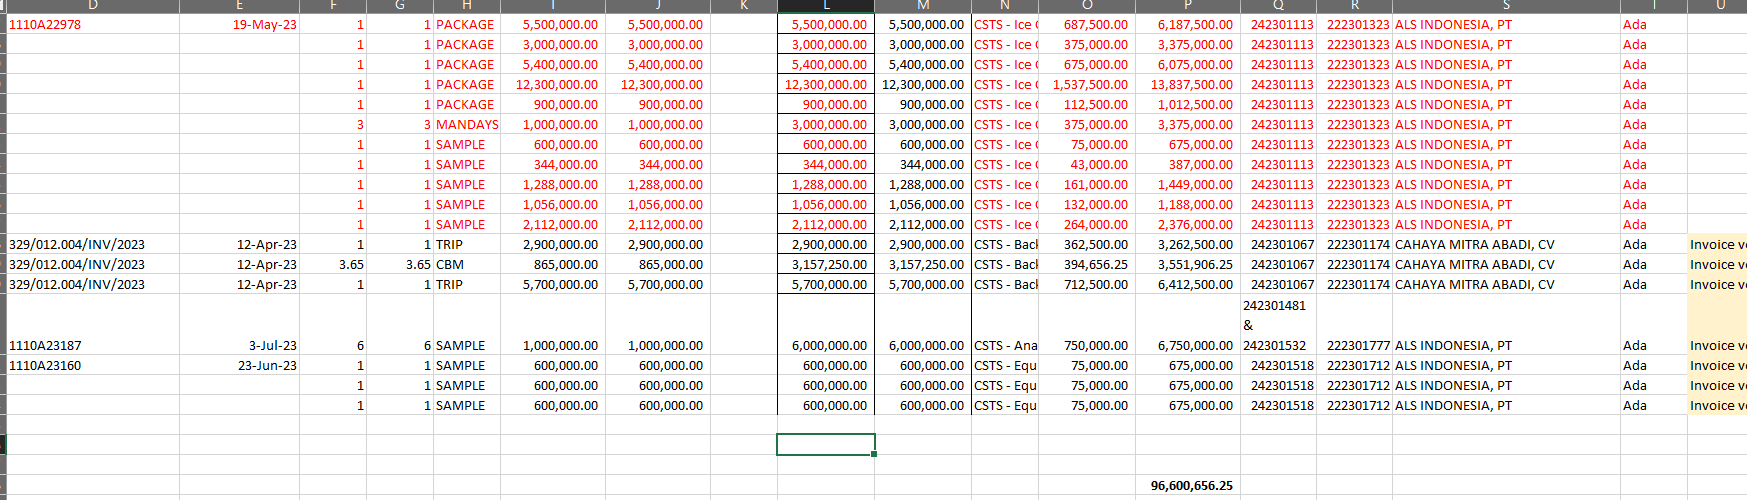This screenshot has width=1747, height=500.
Task: Select the 23-Jun-23 date cell
Action: [x=267, y=366]
